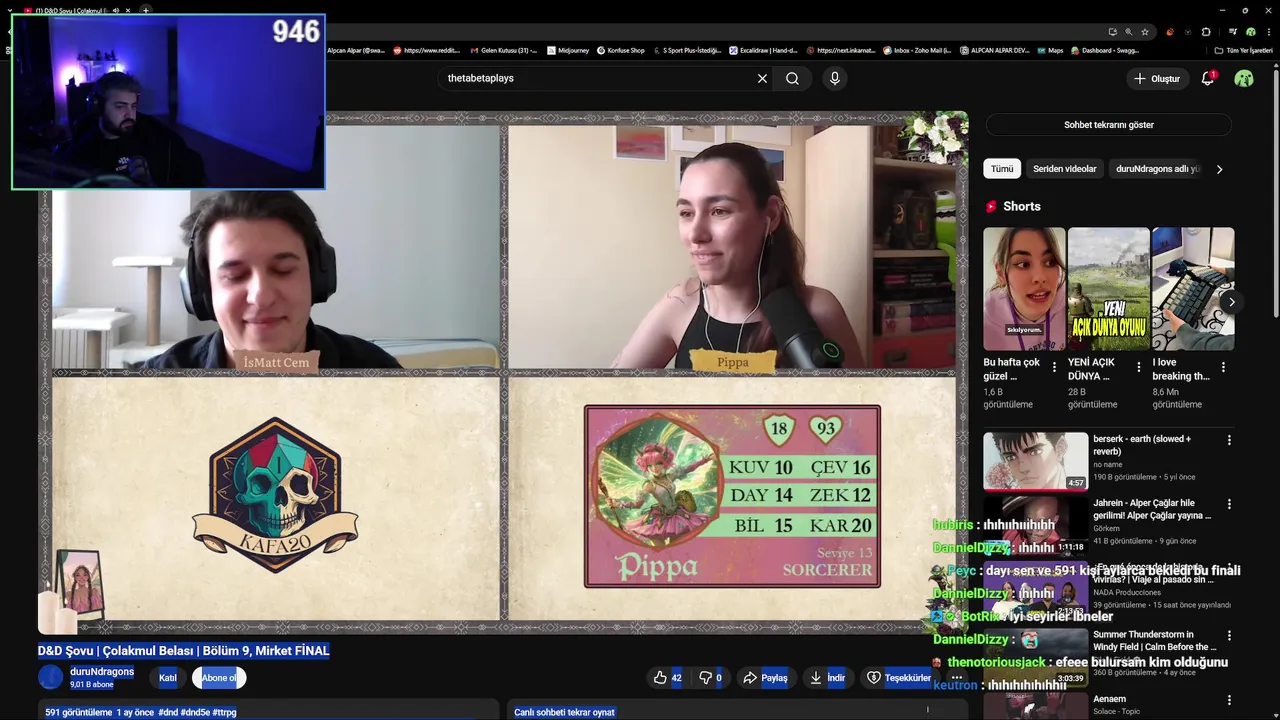Click Sohbet tekrarını göster button

(x=1108, y=125)
